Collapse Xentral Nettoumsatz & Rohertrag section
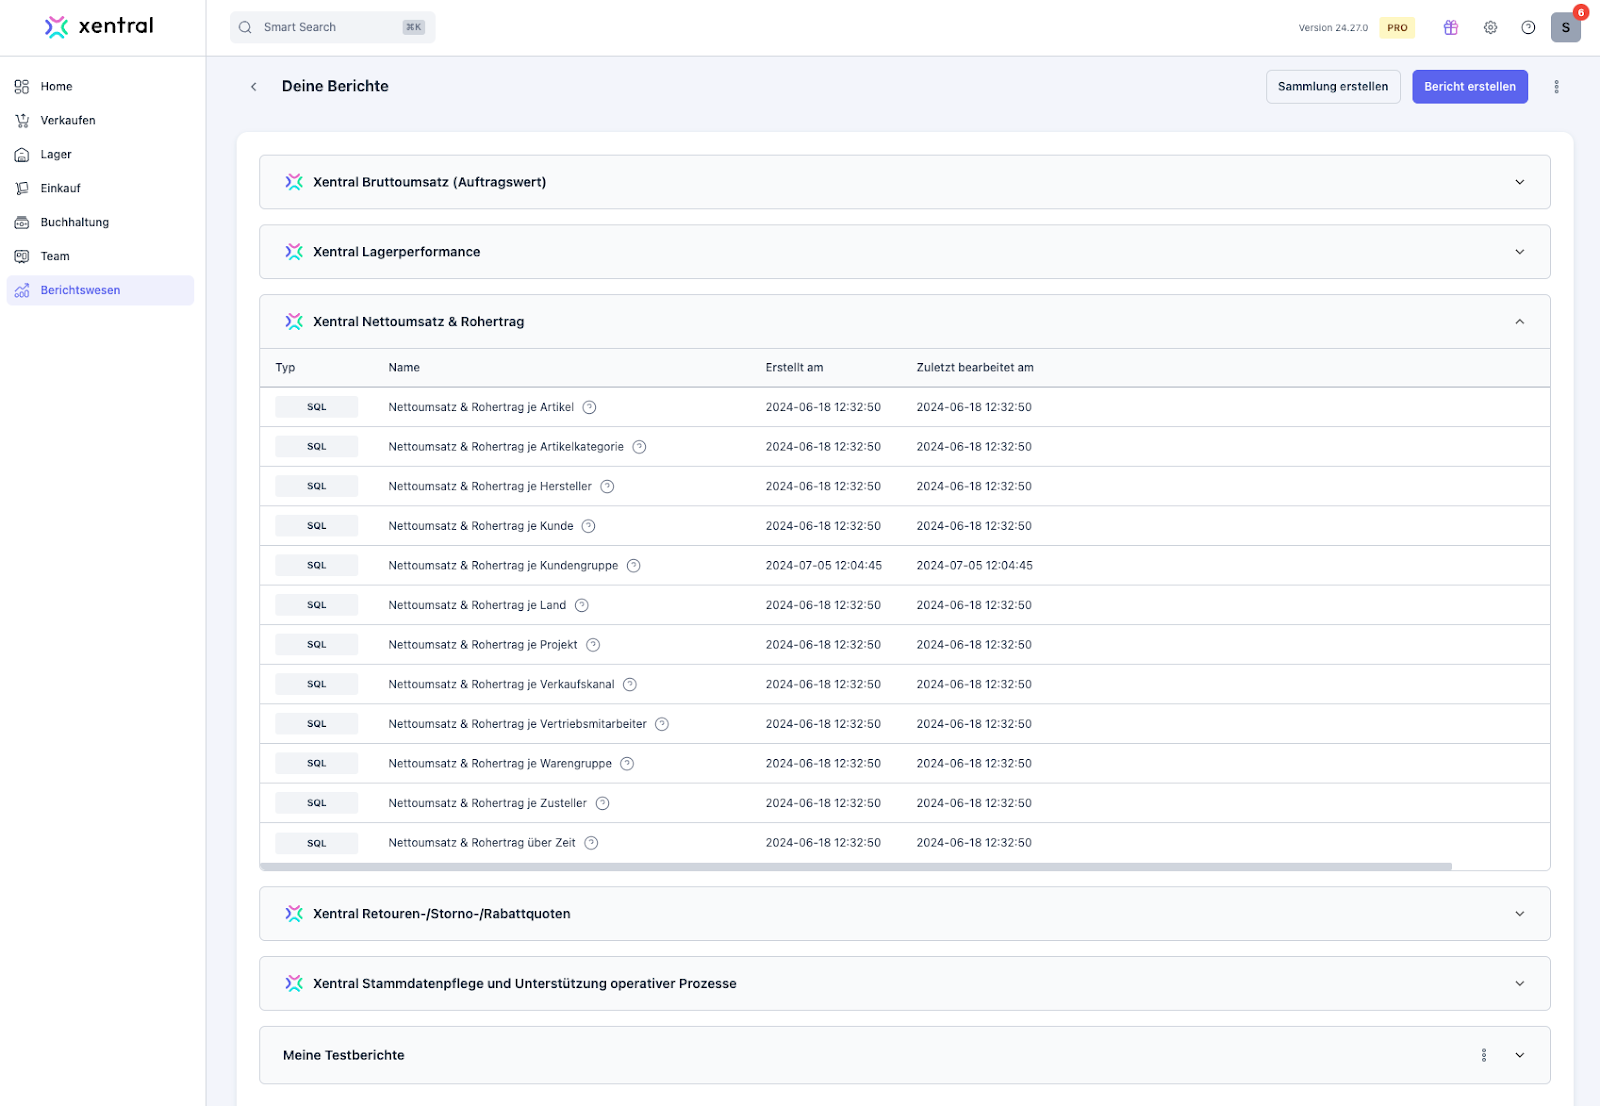Image resolution: width=1600 pixels, height=1106 pixels. click(x=1519, y=322)
